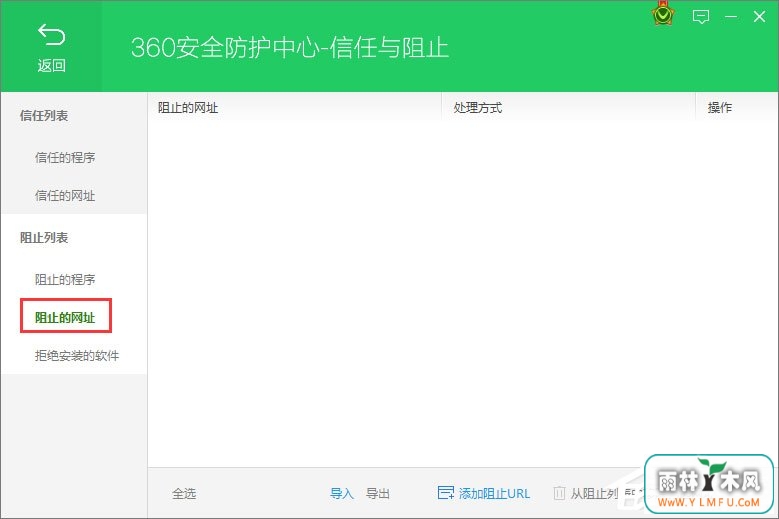The width and height of the screenshot is (779, 519).
Task: Minimize the 360 window
Action: point(730,17)
